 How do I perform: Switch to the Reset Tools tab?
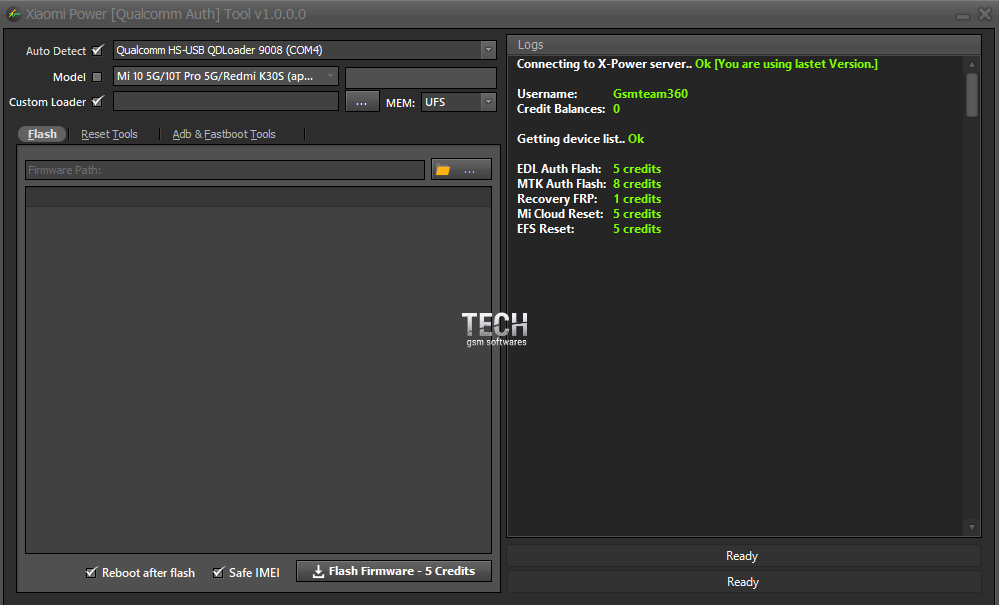point(109,134)
